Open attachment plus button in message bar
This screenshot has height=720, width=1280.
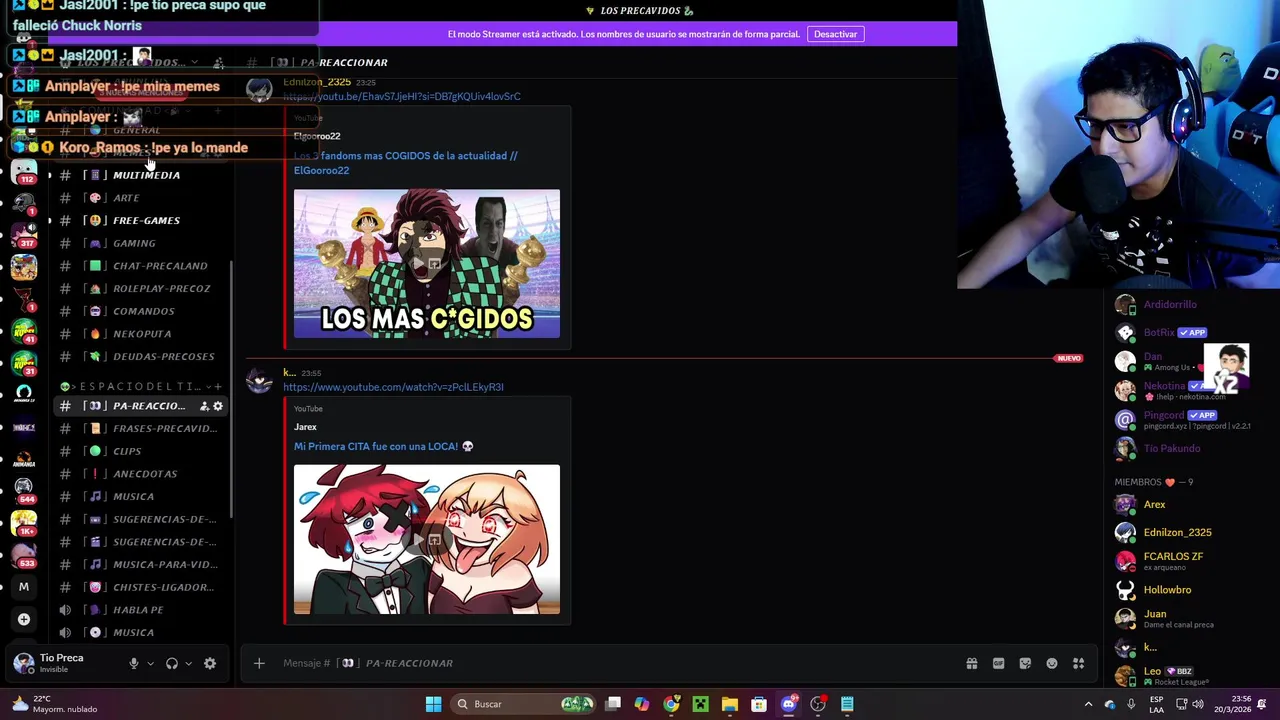point(259,663)
